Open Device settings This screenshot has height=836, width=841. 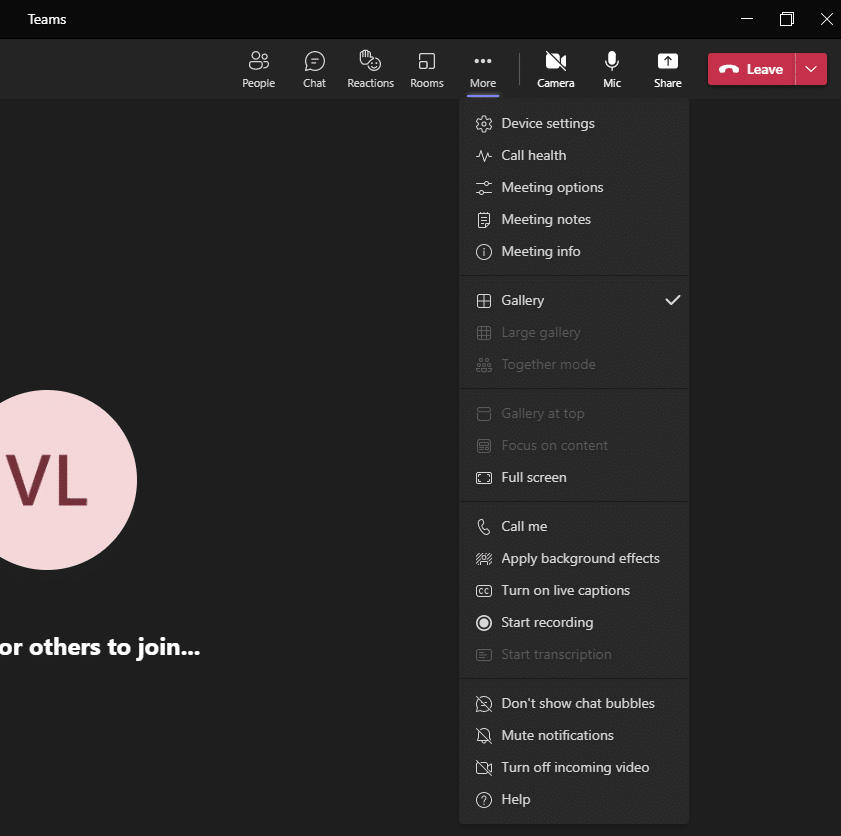(547, 123)
